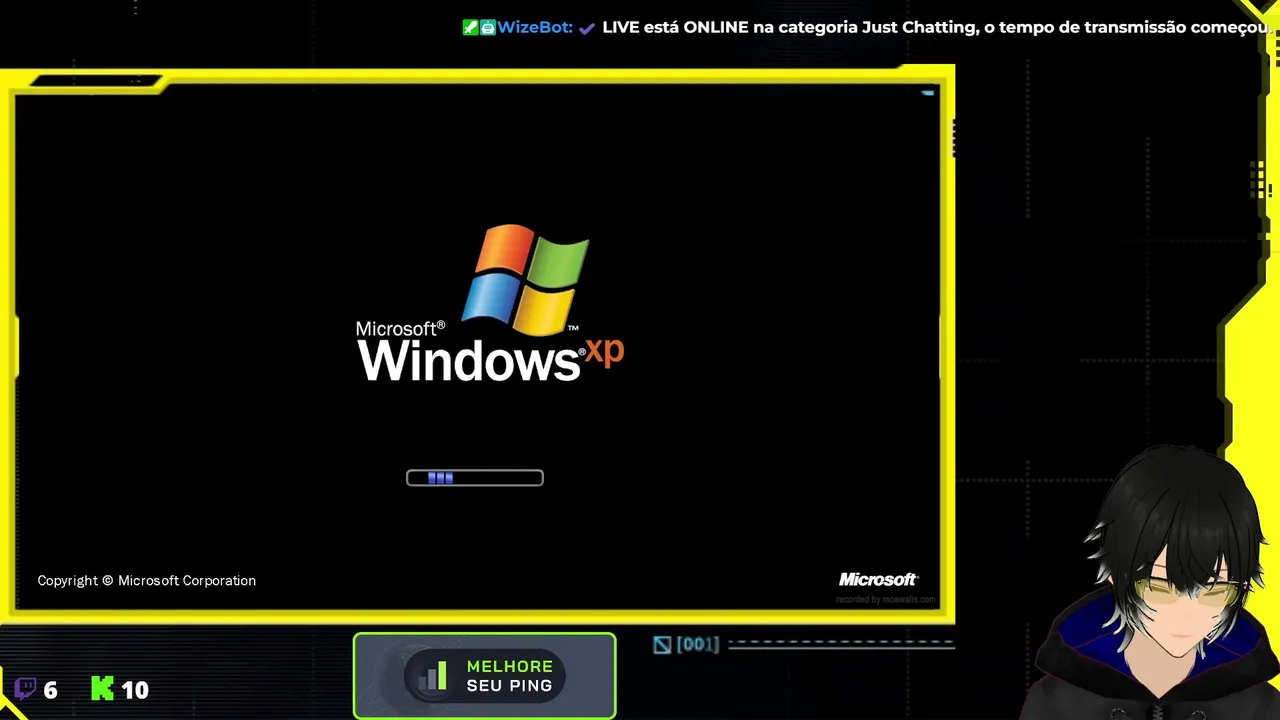This screenshot has height=720, width=1280.
Task: Click the Windows xp wordmark text
Action: click(490, 352)
